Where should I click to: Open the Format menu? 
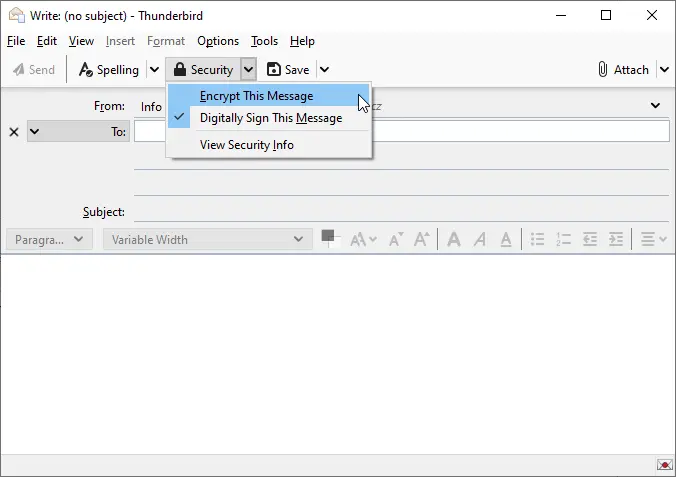click(166, 41)
